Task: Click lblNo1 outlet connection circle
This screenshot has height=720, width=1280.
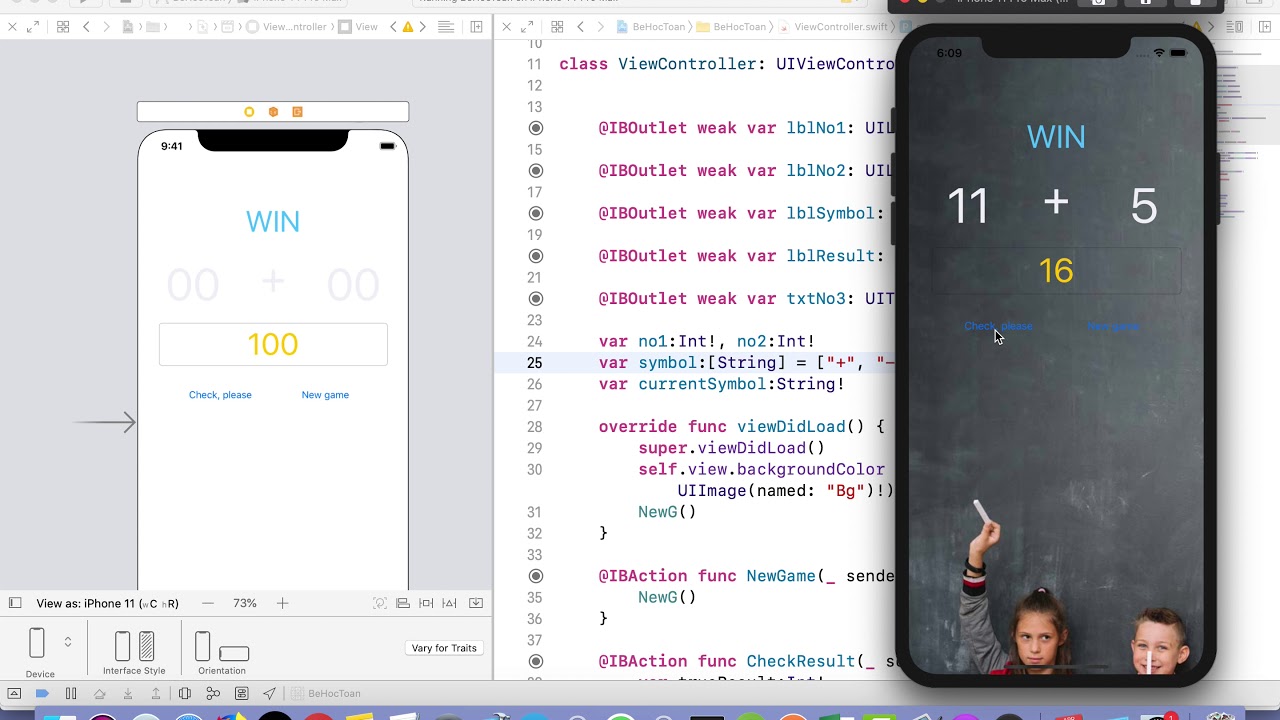Action: tap(536, 128)
